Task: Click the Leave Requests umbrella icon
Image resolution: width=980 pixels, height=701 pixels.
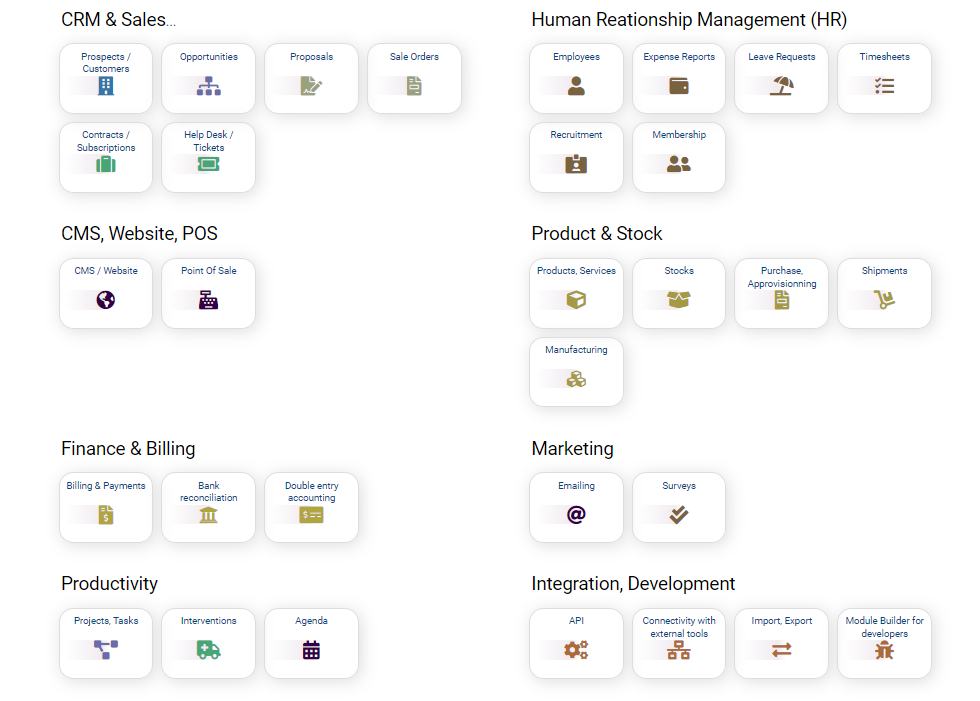Action: pyautogui.click(x=782, y=86)
